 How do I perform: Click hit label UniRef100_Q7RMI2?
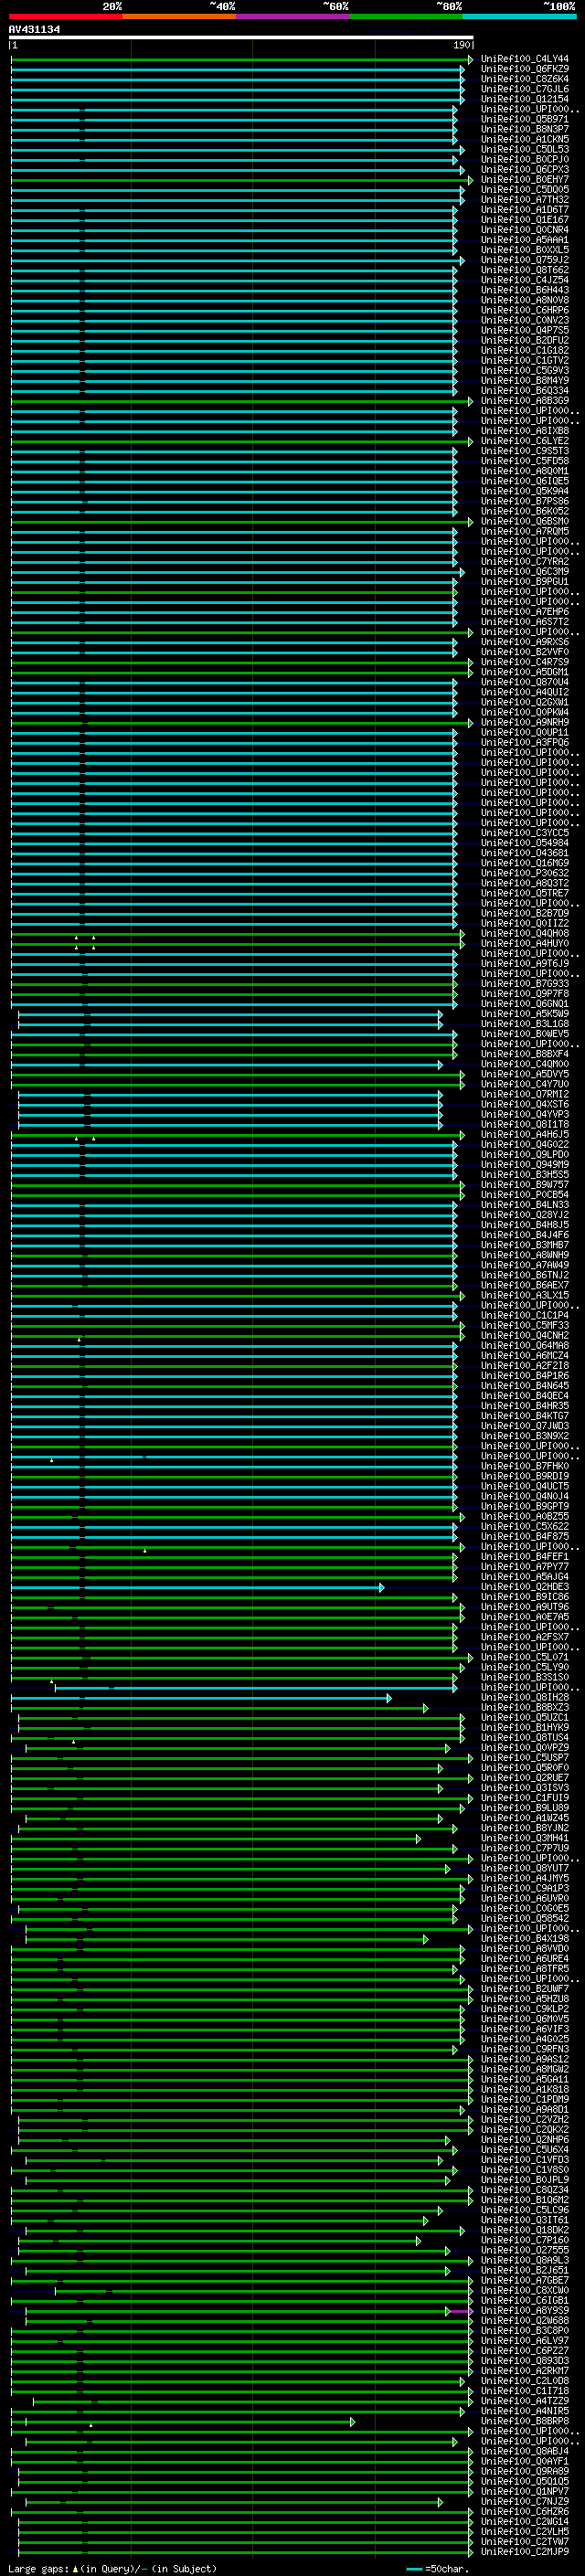[525, 1094]
